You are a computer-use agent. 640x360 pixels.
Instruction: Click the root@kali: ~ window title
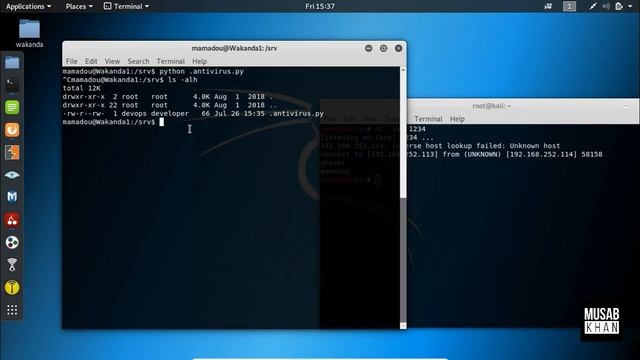[491, 106]
